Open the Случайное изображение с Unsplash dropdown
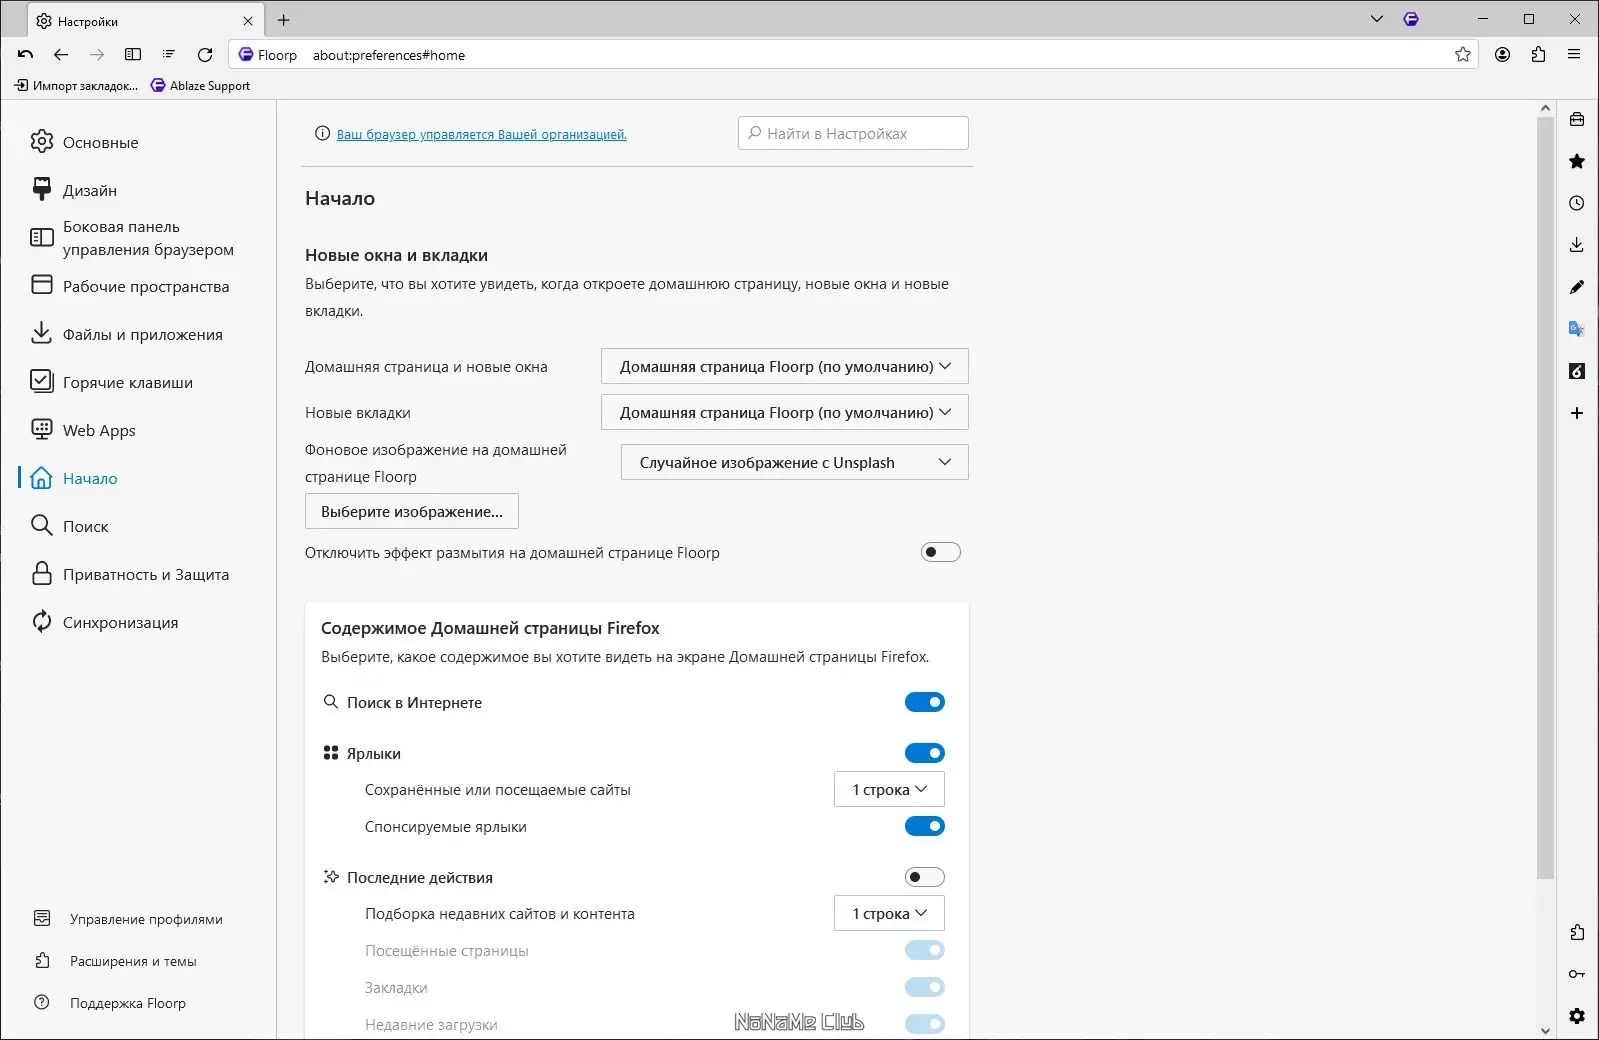 click(795, 462)
